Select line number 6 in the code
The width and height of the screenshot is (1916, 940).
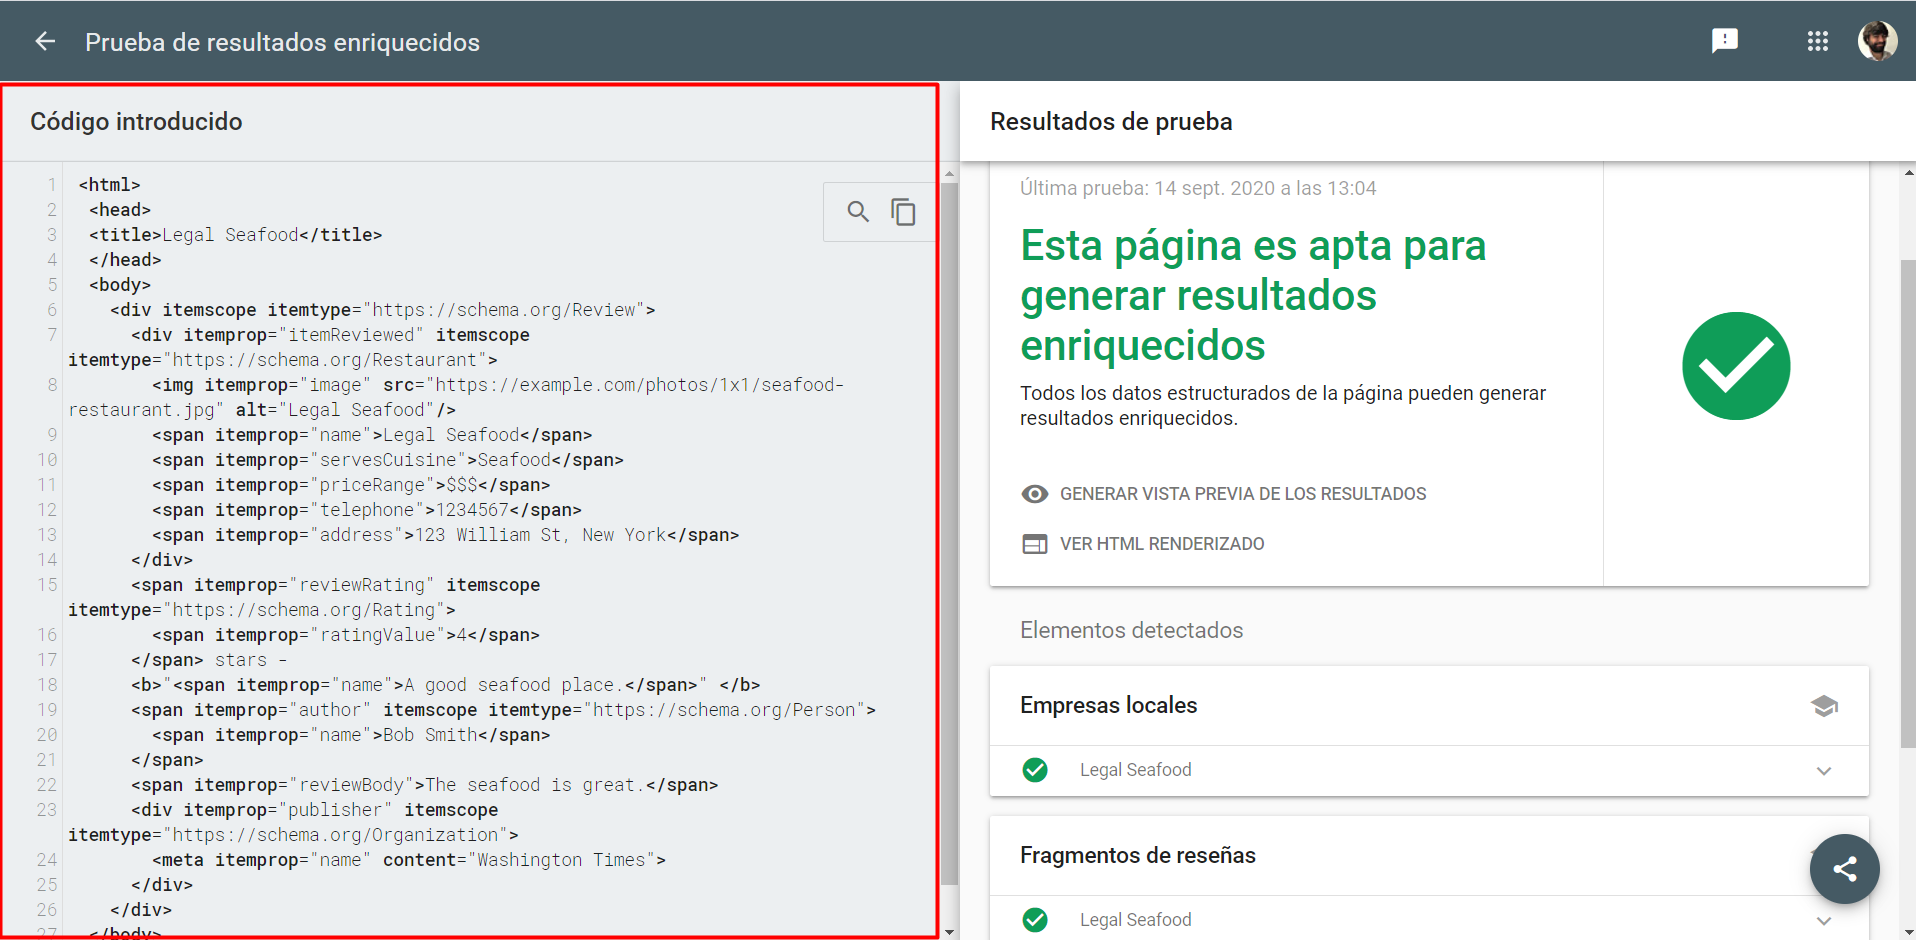(51, 309)
